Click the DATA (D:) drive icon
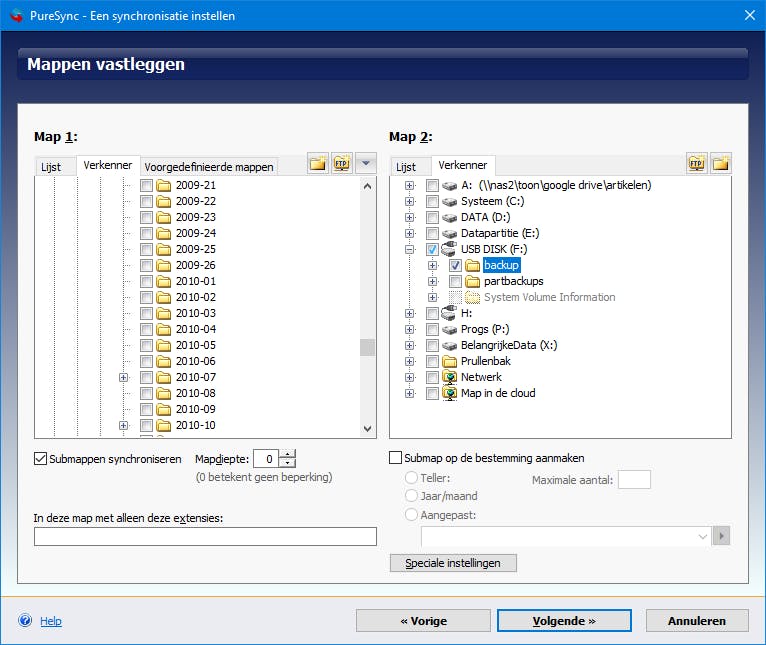 click(x=449, y=217)
